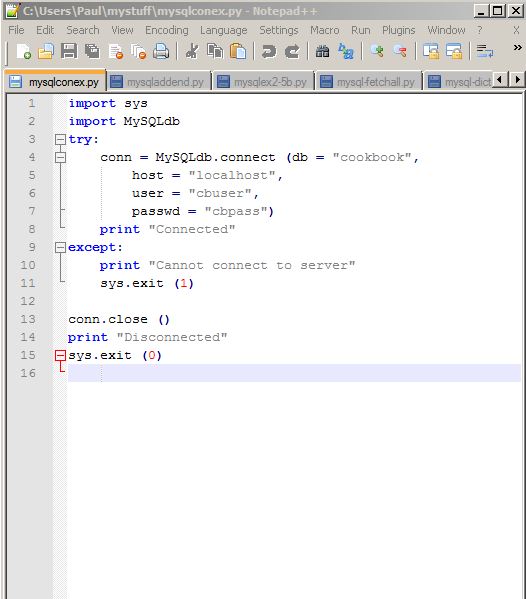526x599 pixels.
Task: Click the text "localhost" in line 5
Action: (x=232, y=175)
